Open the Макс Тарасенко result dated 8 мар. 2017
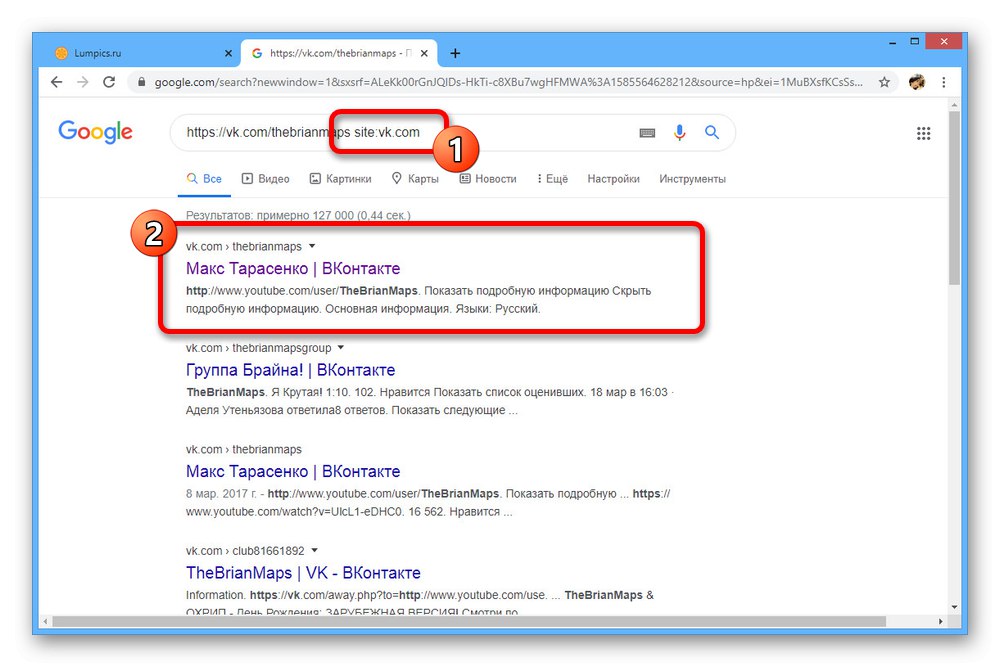 293,471
